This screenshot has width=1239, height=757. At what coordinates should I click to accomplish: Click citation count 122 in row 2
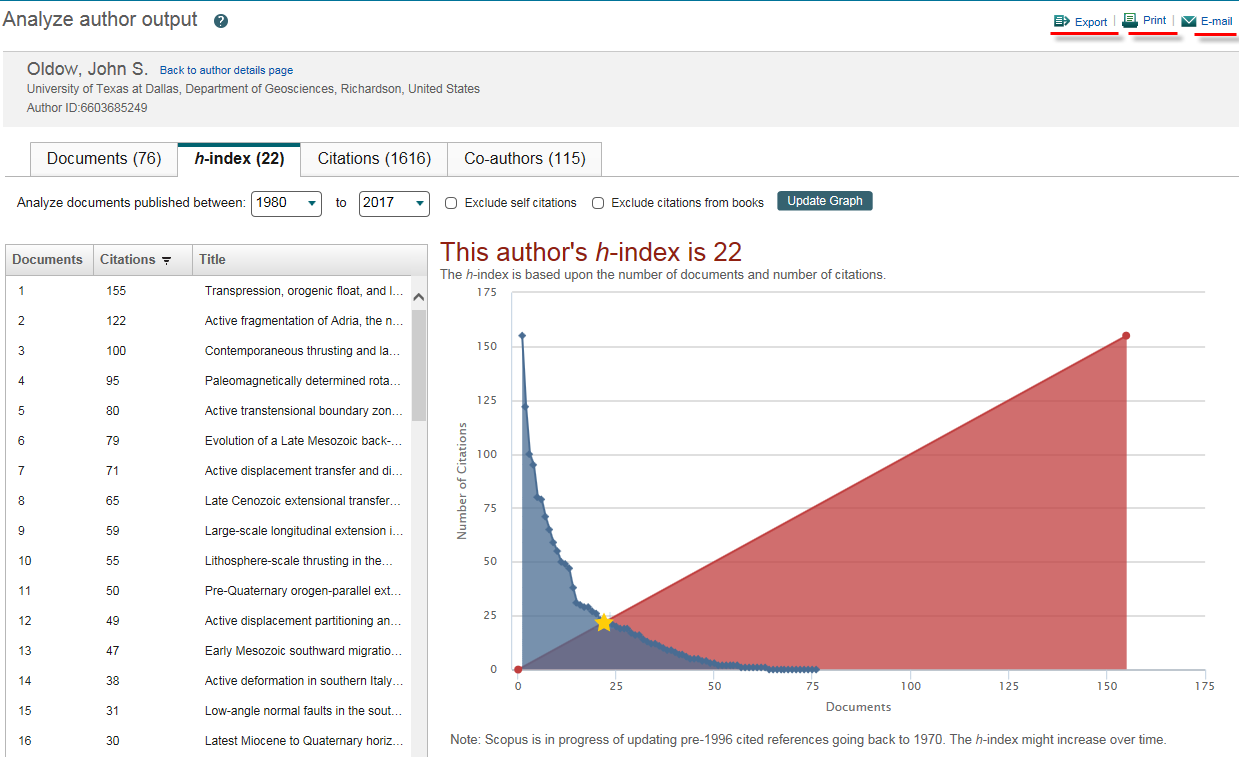click(x=116, y=321)
